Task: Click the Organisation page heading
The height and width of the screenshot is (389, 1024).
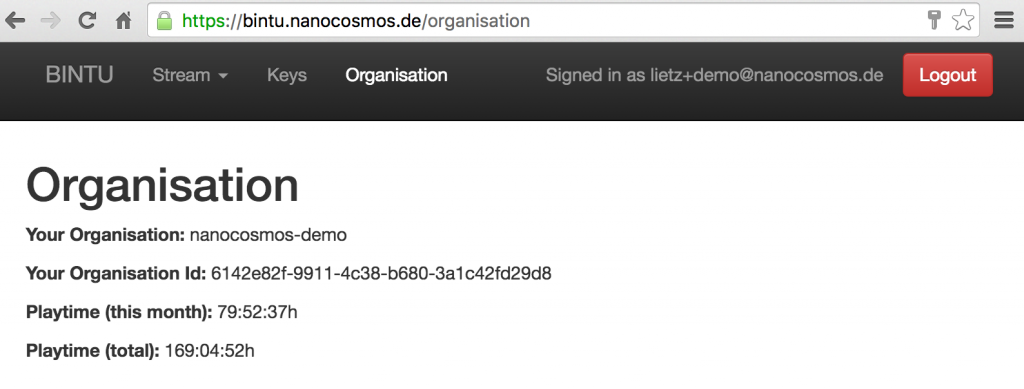Action: point(162,185)
